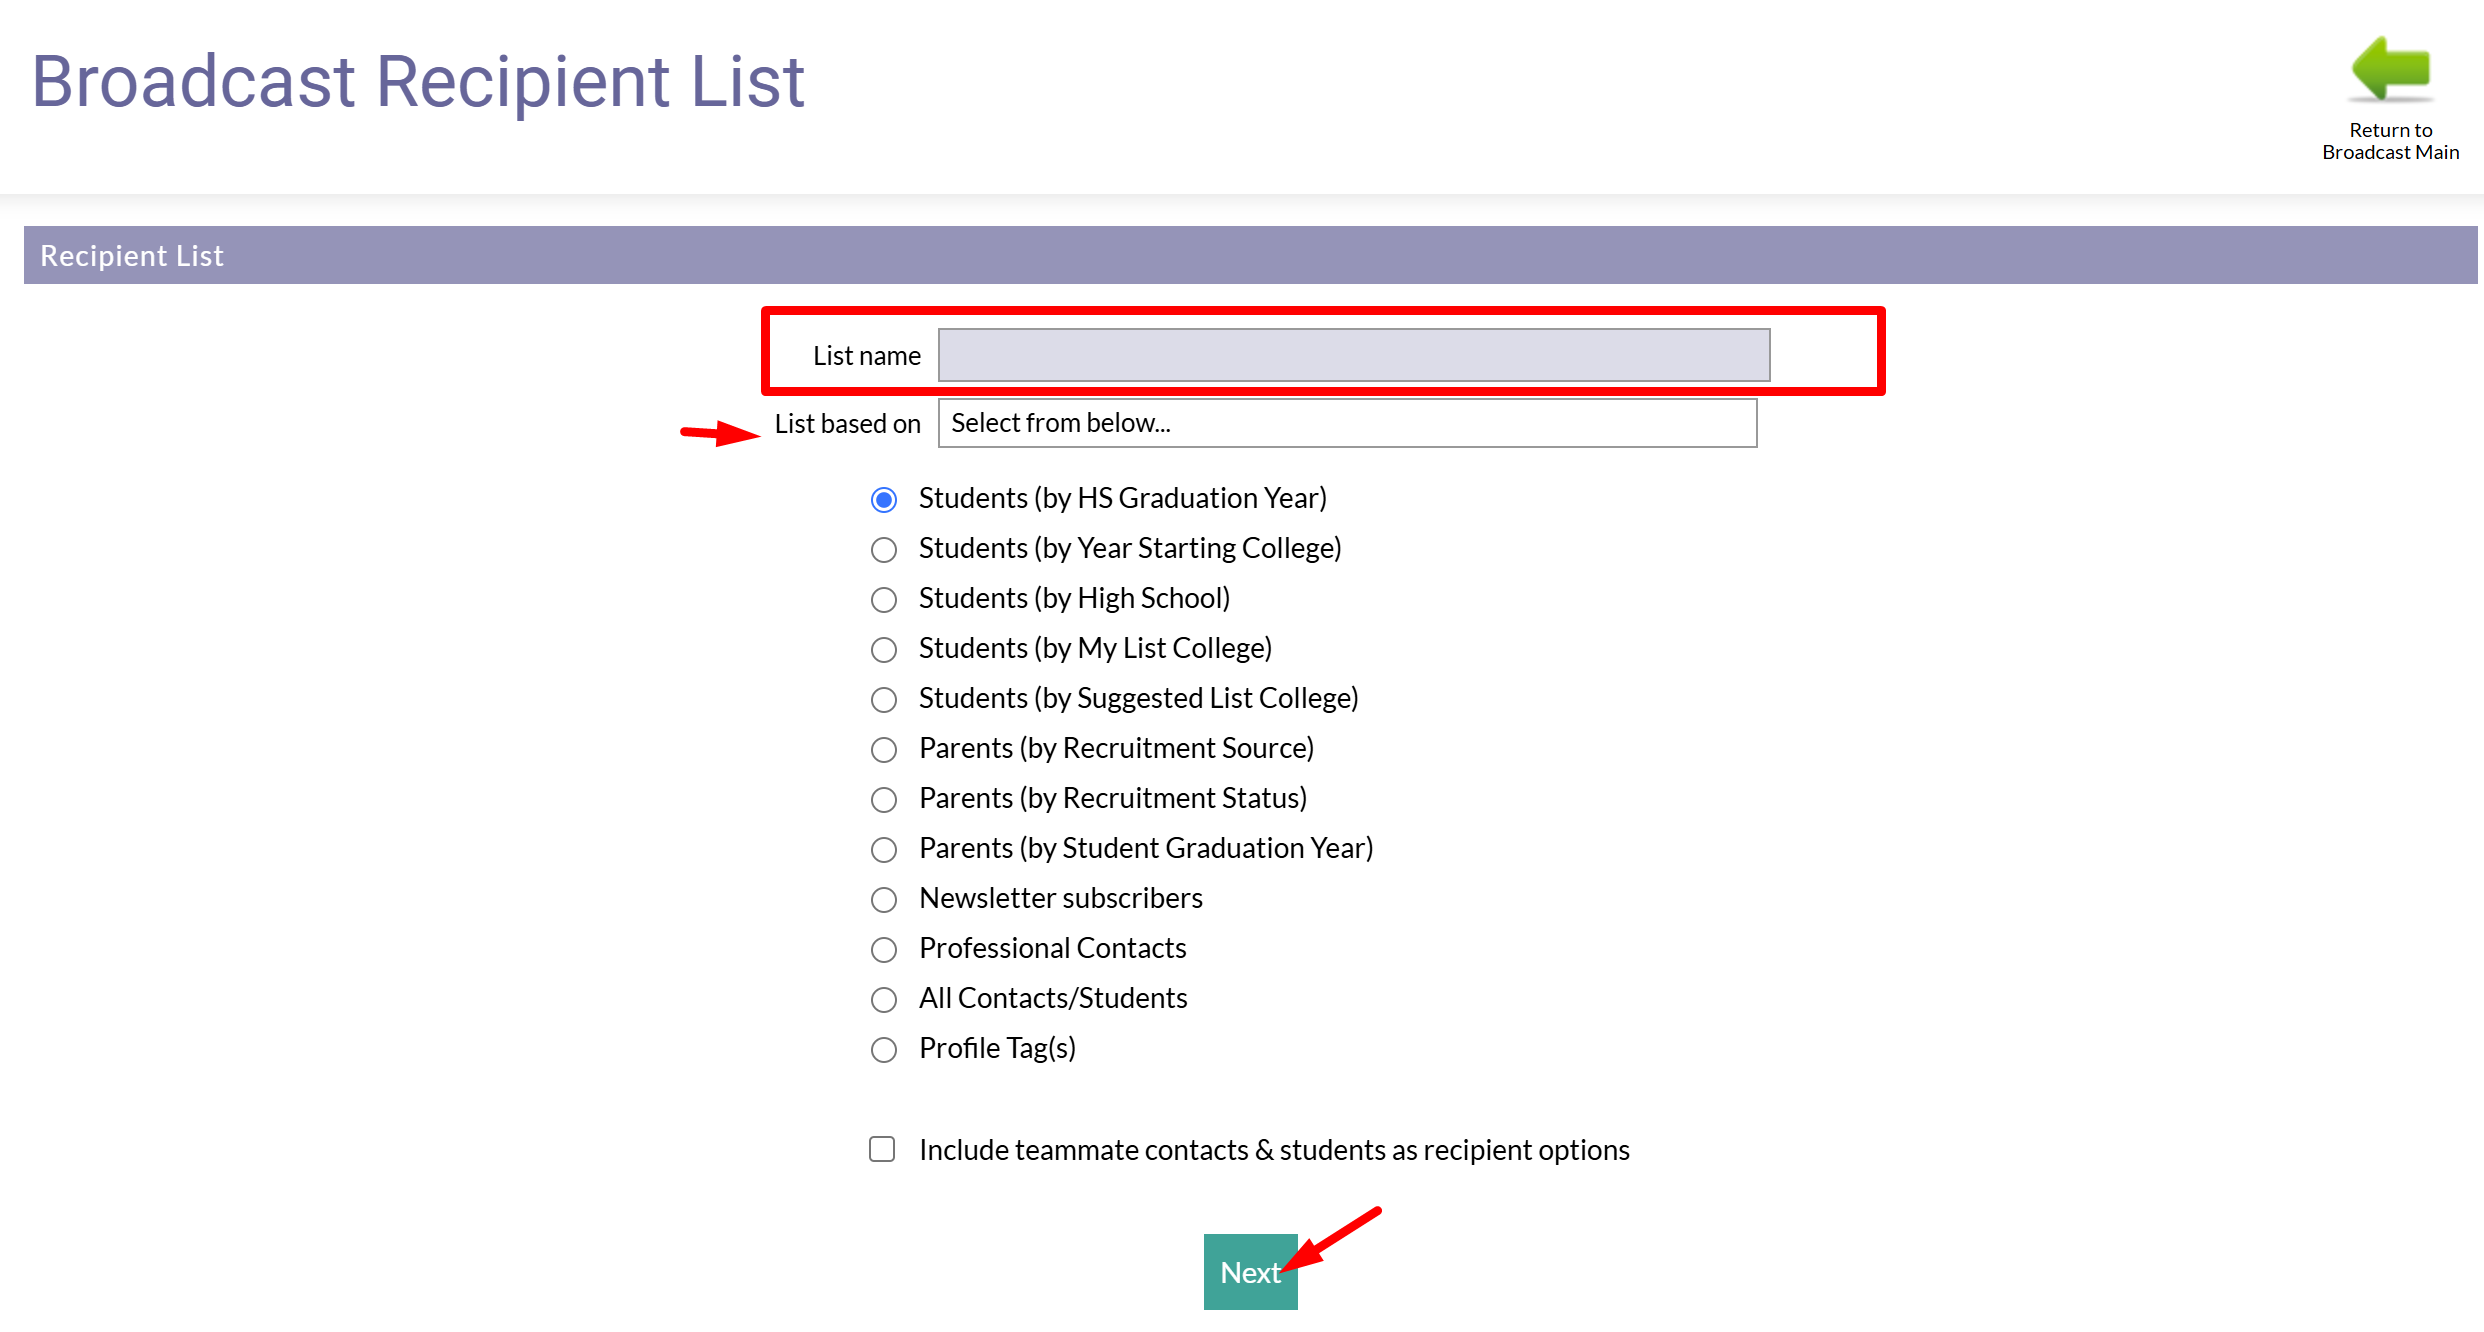Click the List based on field
Image resolution: width=2484 pixels, height=1332 pixels.
pyautogui.click(x=1347, y=423)
